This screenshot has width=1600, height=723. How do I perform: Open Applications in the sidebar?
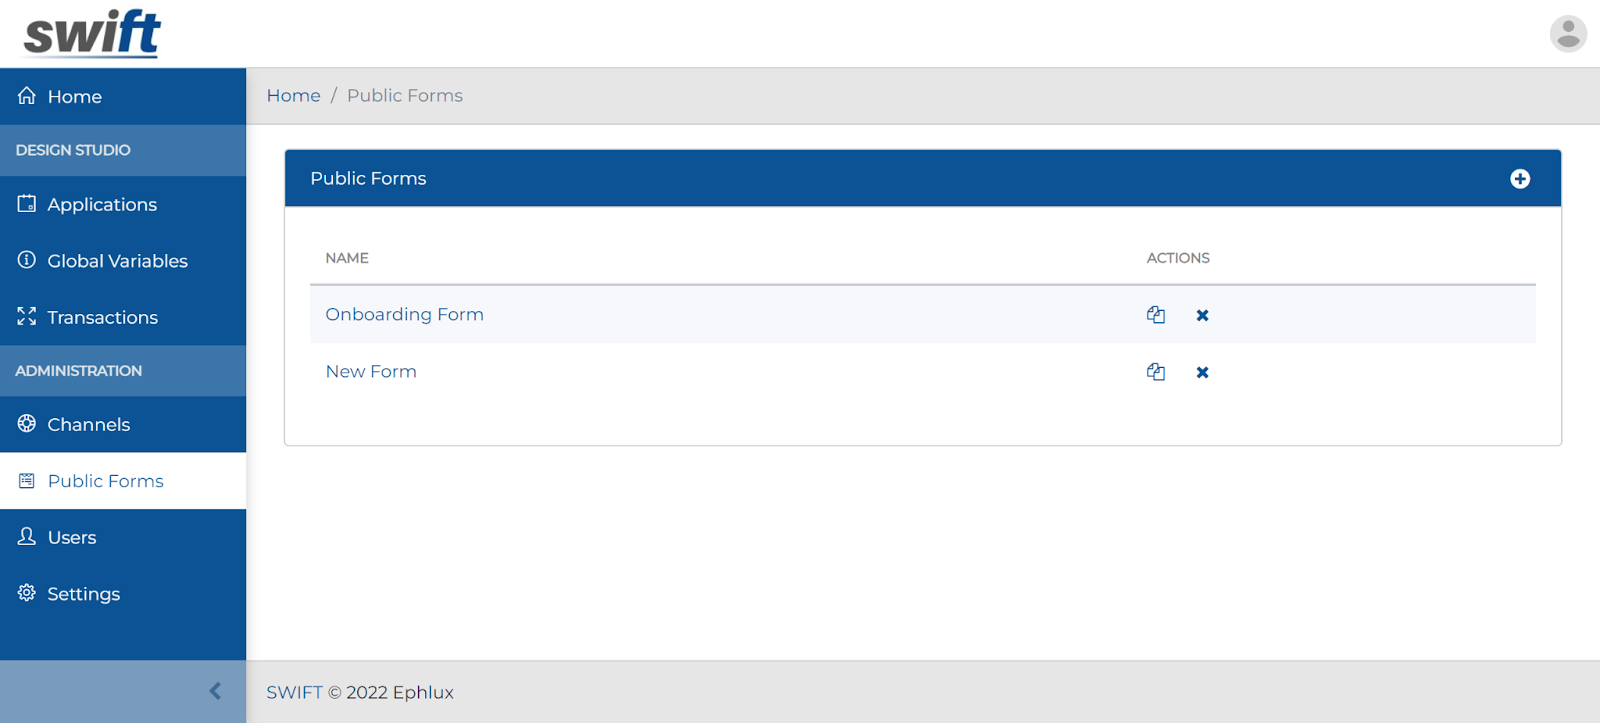101,205
